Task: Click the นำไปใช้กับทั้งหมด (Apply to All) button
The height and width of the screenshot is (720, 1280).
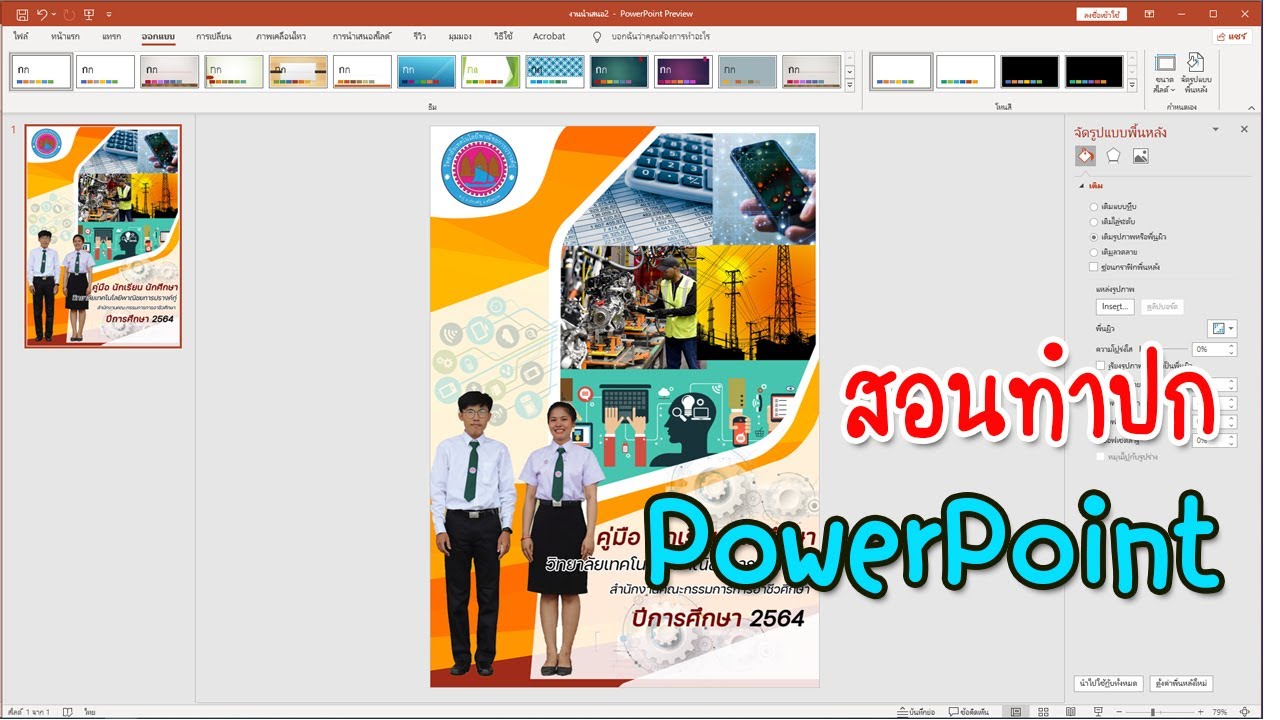Action: pos(1108,684)
